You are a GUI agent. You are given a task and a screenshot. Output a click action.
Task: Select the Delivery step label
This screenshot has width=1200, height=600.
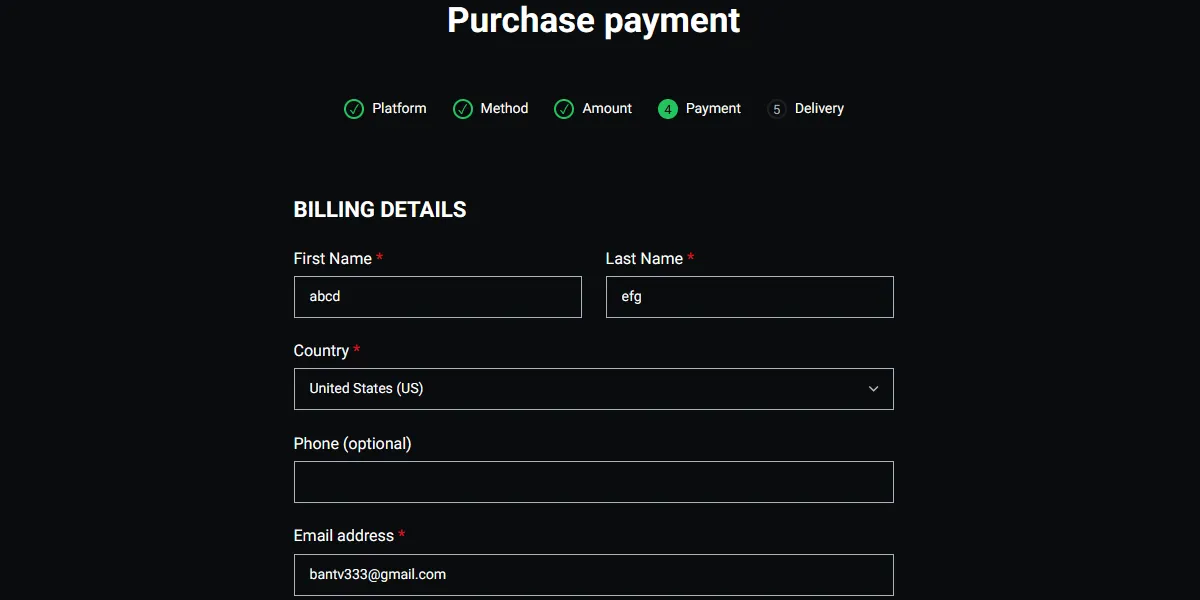pos(819,108)
